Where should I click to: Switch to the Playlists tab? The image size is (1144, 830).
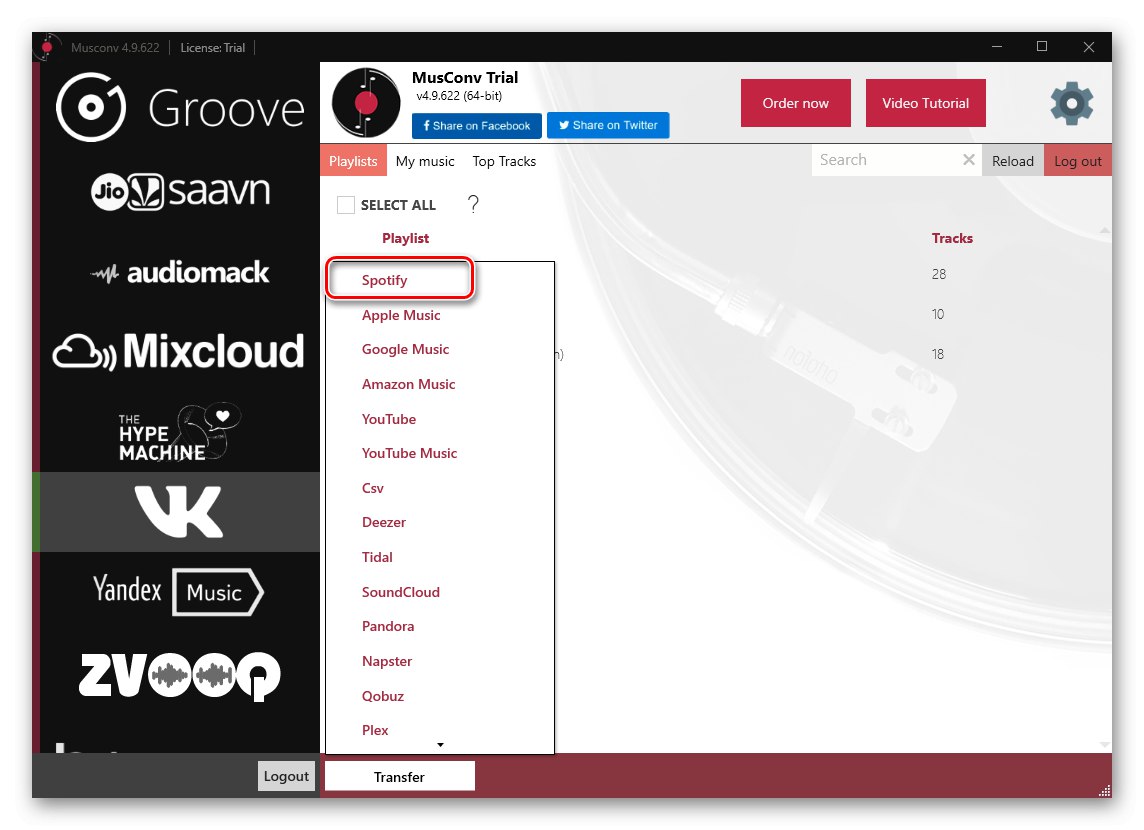coord(353,160)
